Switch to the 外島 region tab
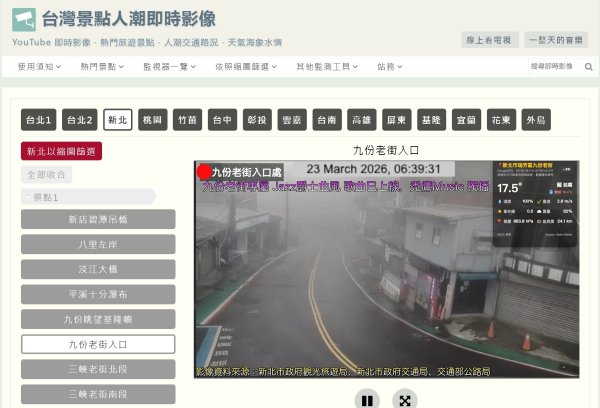600x408 pixels. click(x=536, y=120)
